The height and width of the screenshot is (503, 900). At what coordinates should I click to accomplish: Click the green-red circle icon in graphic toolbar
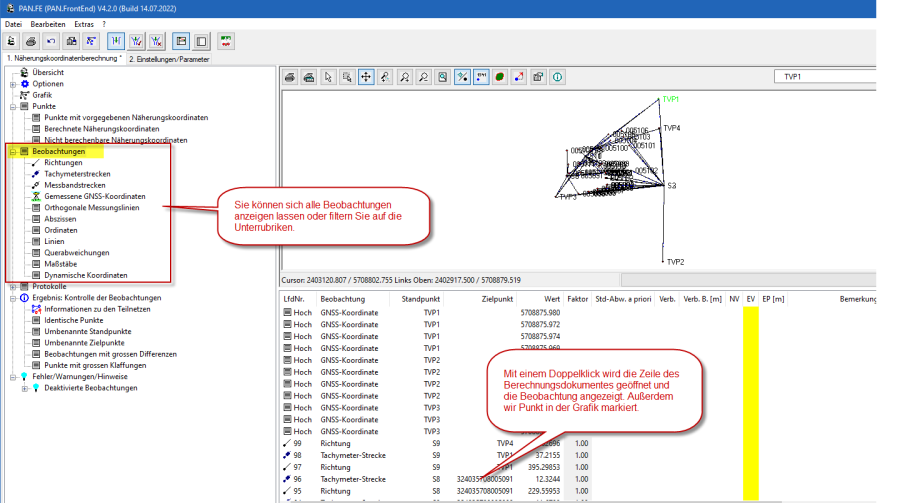[x=499, y=76]
